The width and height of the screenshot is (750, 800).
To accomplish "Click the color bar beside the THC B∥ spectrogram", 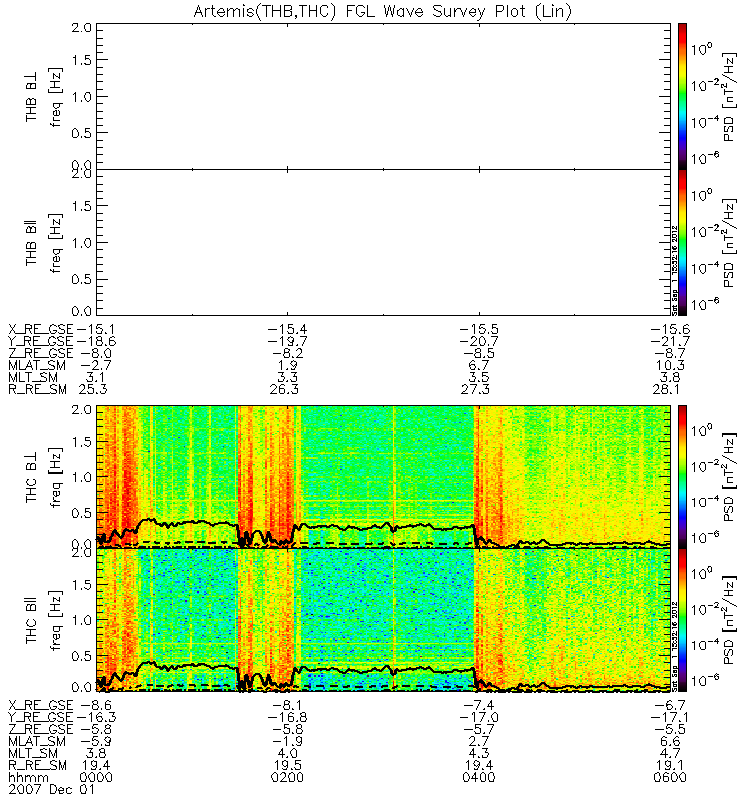I will pyautogui.click(x=682, y=620).
